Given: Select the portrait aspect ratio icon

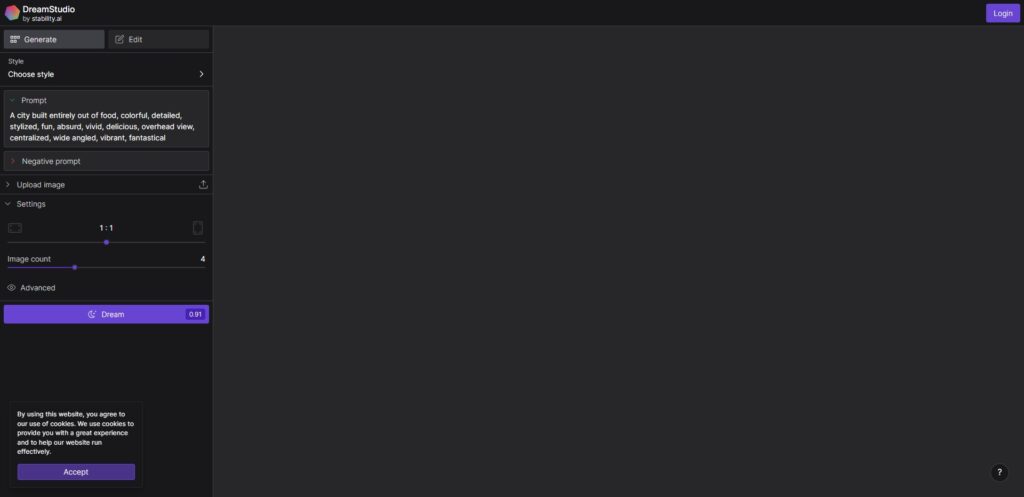Looking at the screenshot, I should coord(198,228).
